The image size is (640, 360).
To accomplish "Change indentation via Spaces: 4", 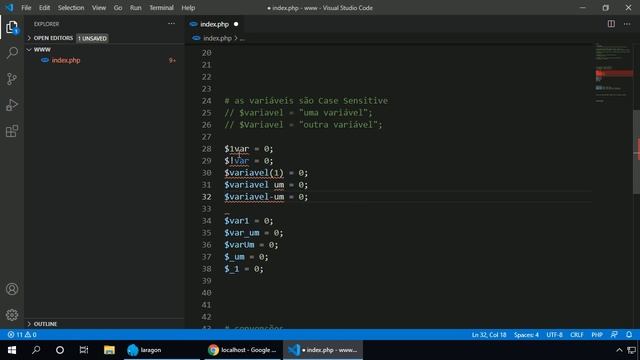I will [x=526, y=335].
